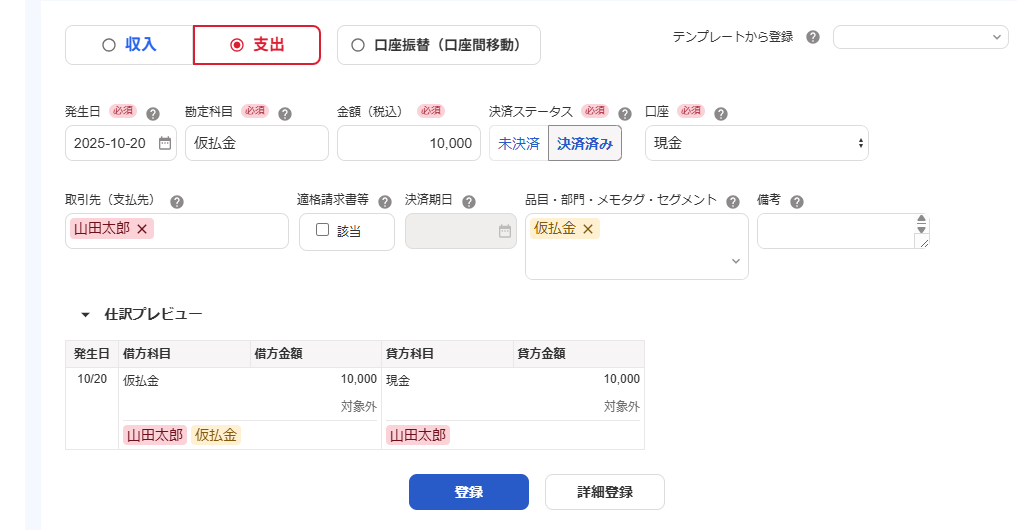Remove the 山田太郎 tag from 取引先

[x=142, y=230]
